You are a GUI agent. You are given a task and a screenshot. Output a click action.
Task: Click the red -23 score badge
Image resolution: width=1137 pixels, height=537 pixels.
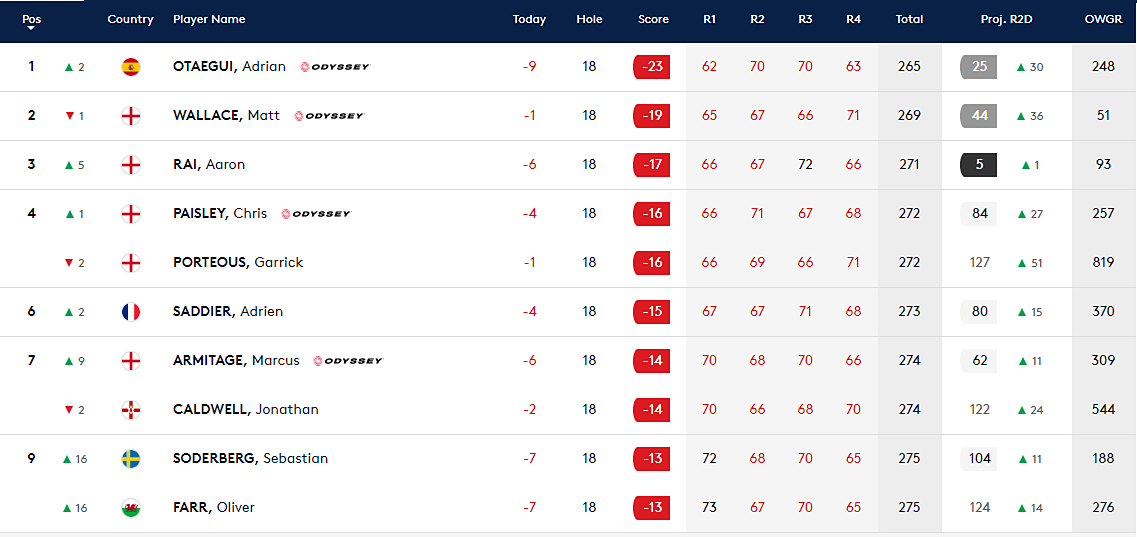click(651, 67)
